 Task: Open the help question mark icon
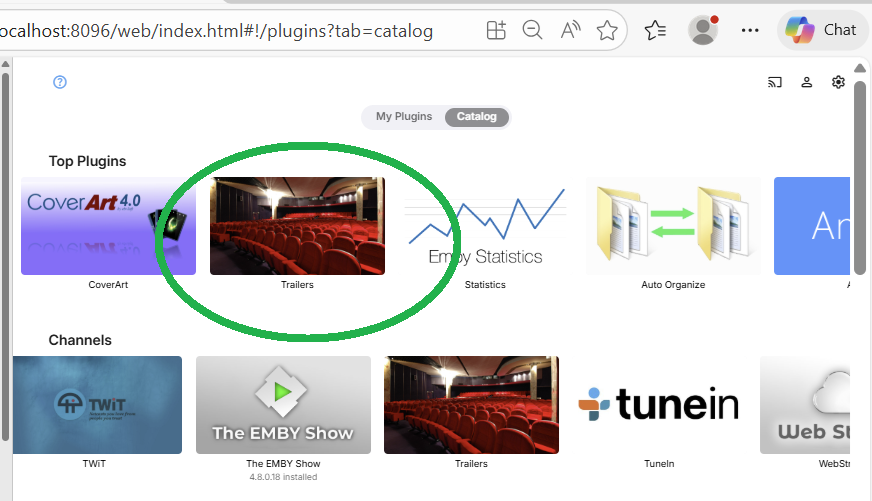(60, 82)
